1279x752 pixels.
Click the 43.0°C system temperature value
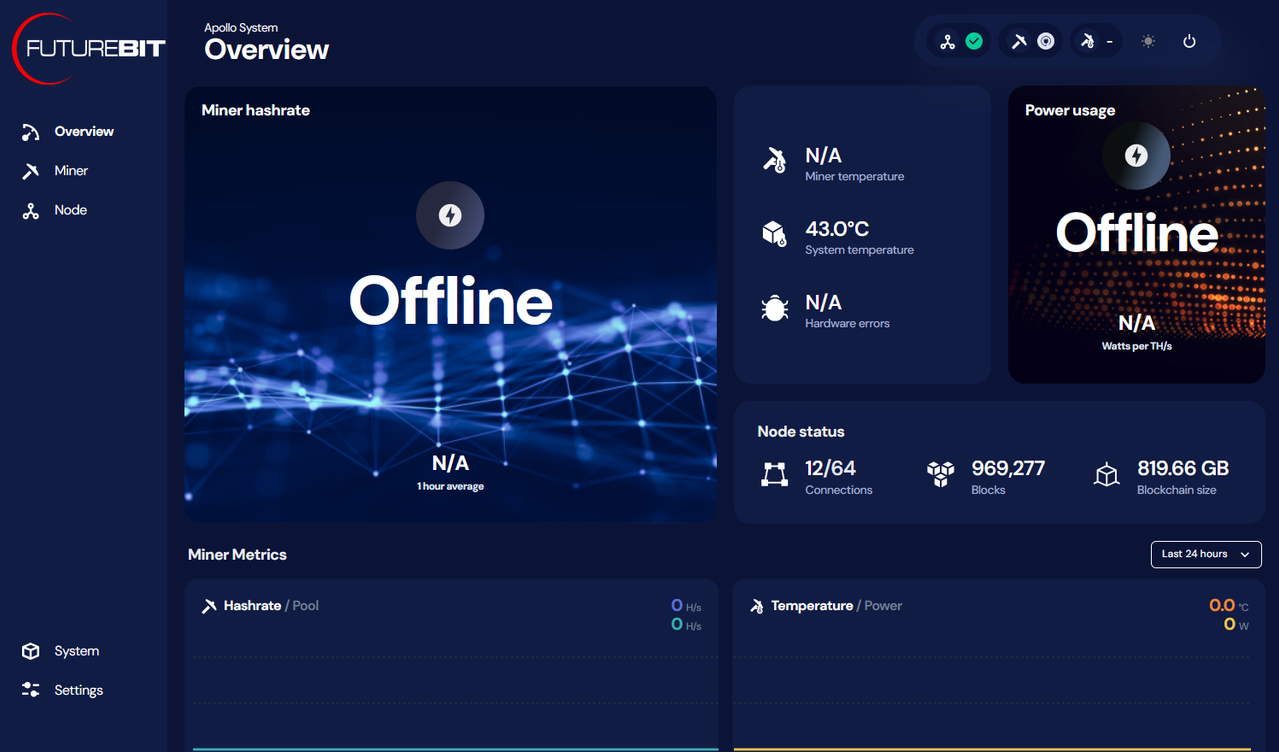837,229
